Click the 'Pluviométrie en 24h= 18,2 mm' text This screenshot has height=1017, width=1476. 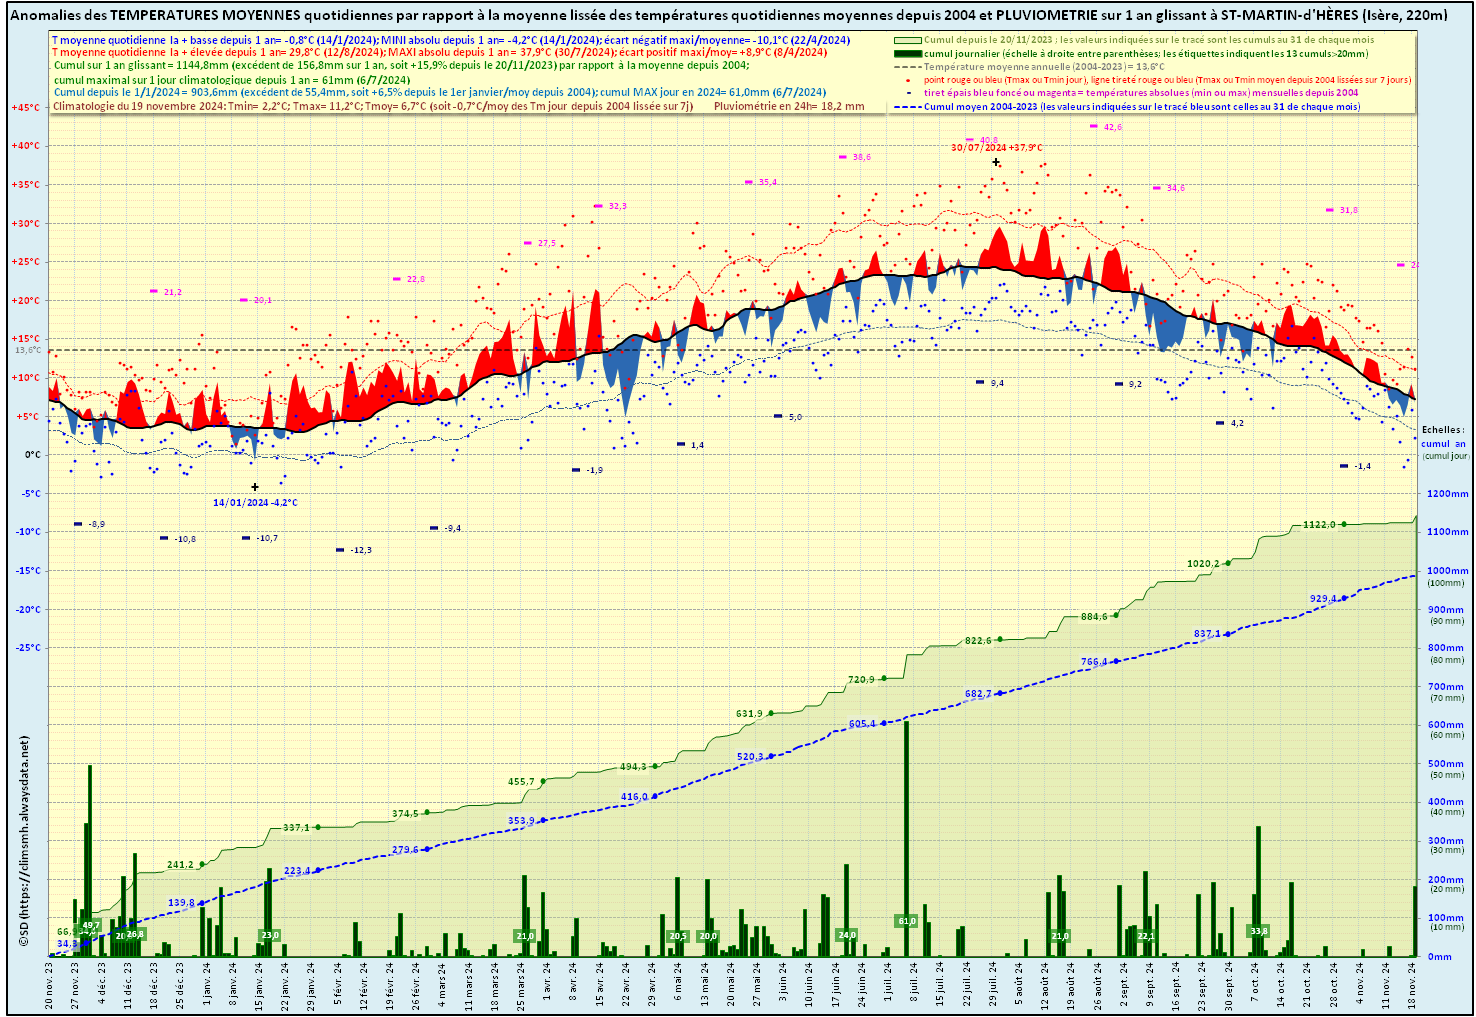point(790,105)
